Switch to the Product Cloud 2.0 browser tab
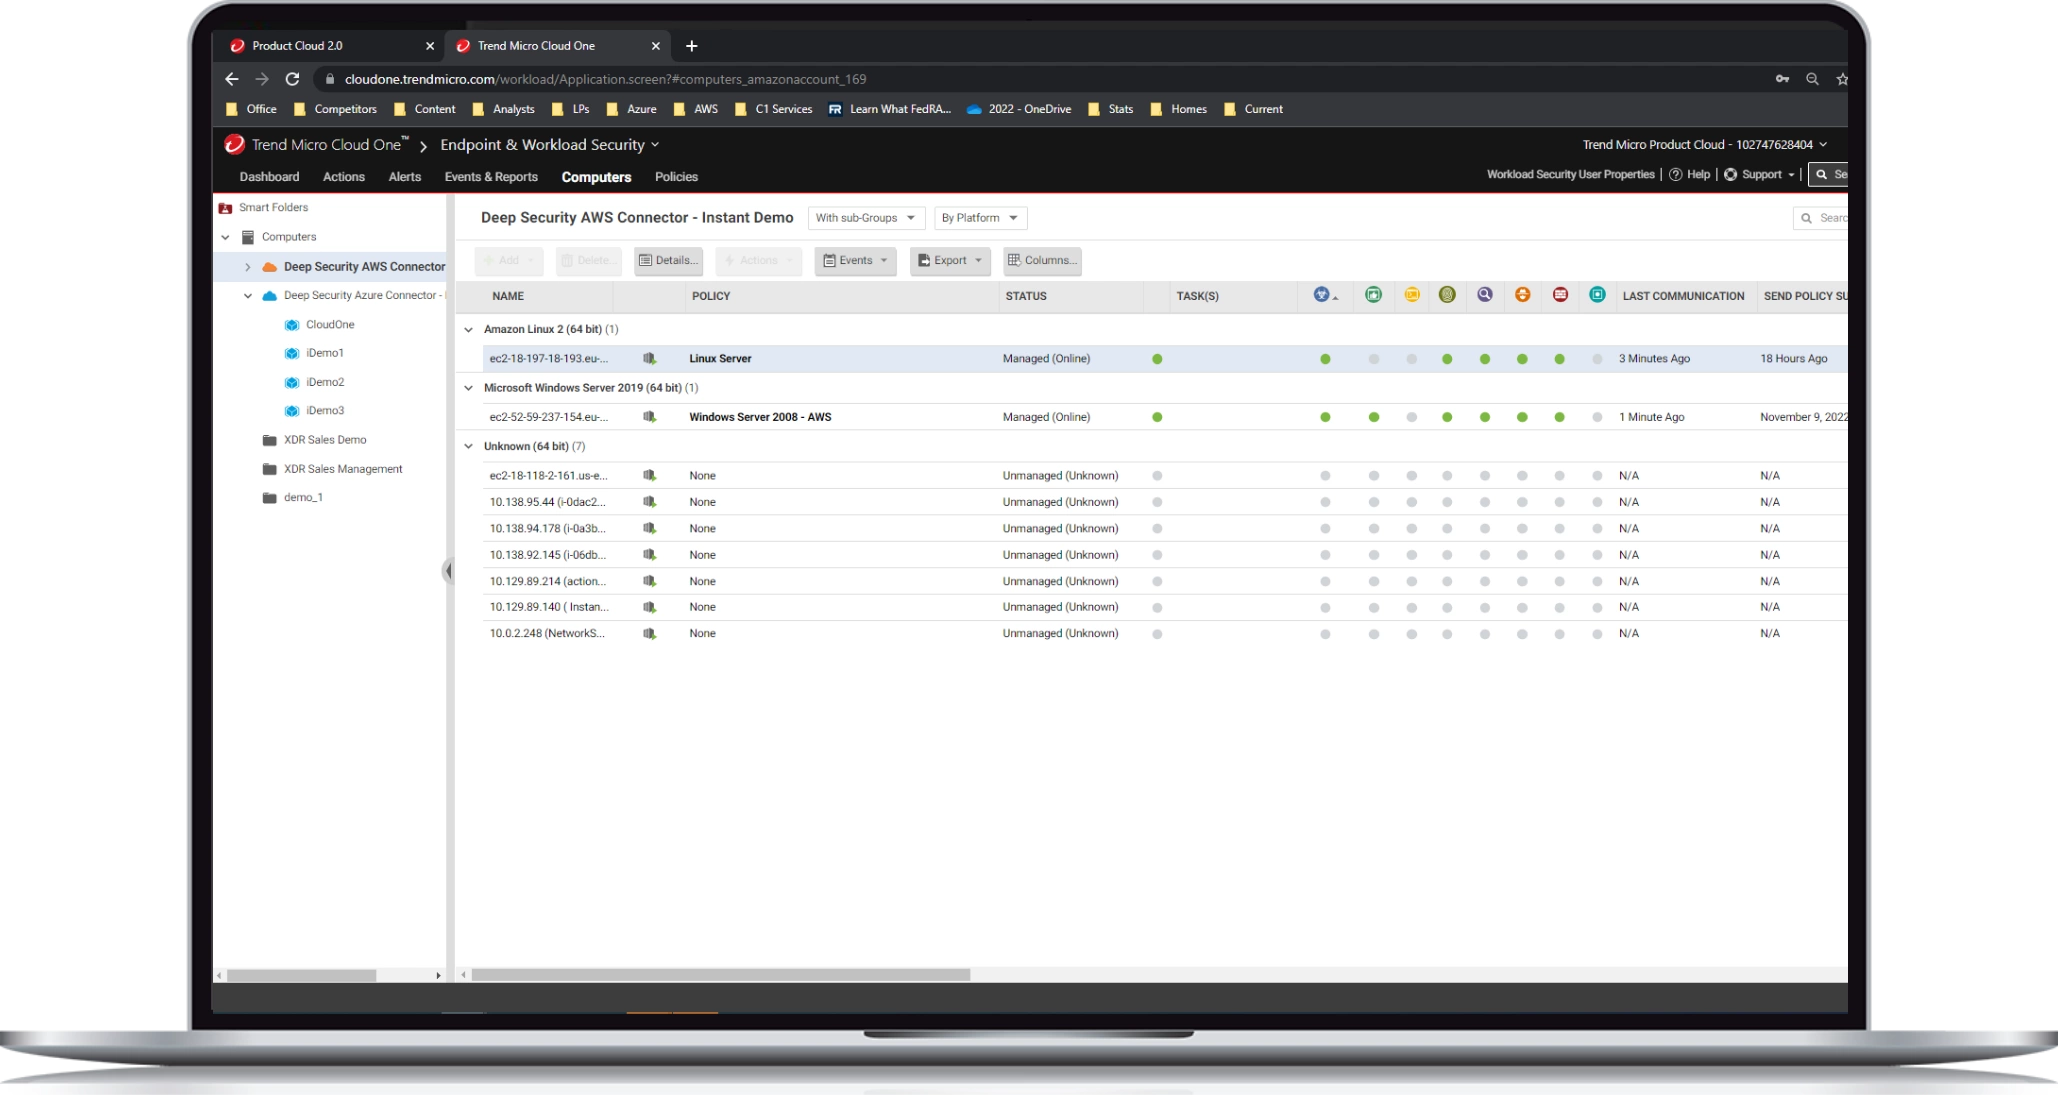 click(x=330, y=46)
